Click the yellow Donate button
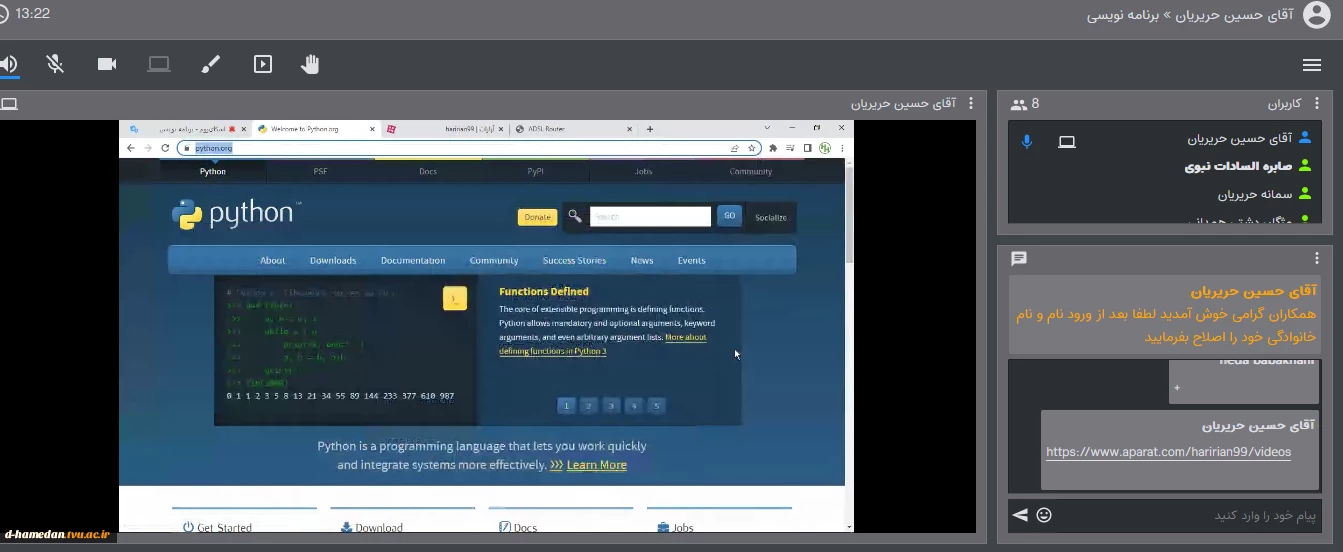This screenshot has width=1343, height=552. point(537,217)
